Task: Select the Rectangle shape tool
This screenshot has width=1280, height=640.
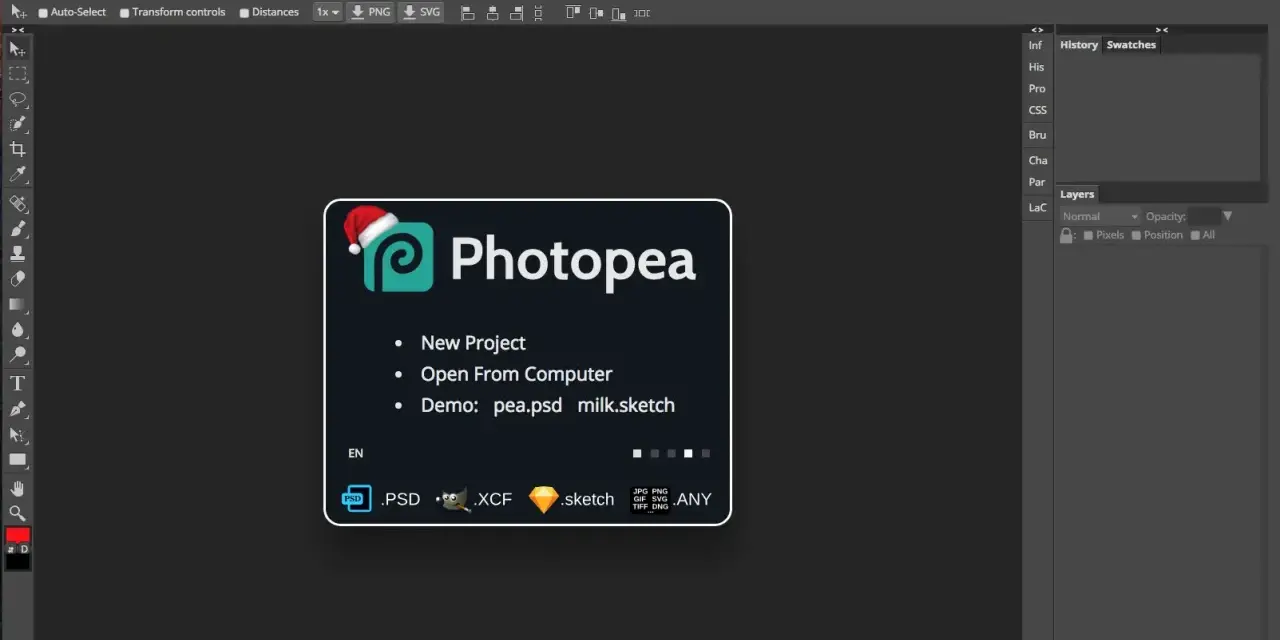Action: click(17, 460)
